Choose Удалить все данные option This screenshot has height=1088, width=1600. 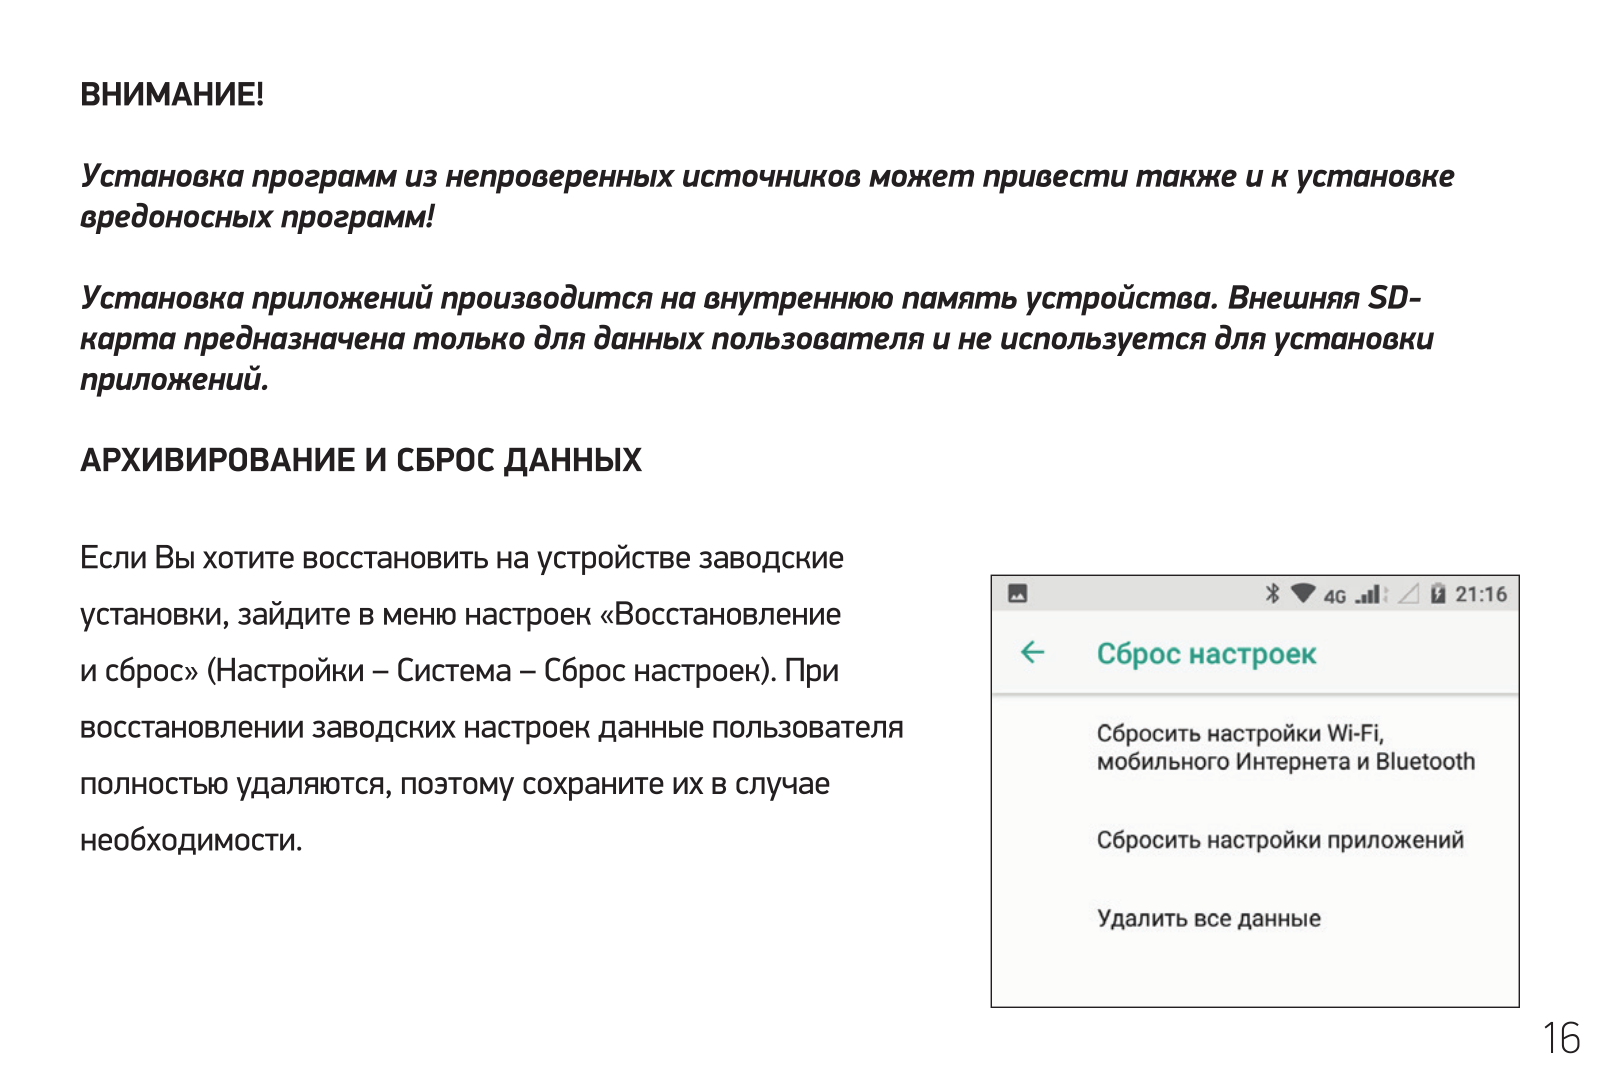point(1208,918)
